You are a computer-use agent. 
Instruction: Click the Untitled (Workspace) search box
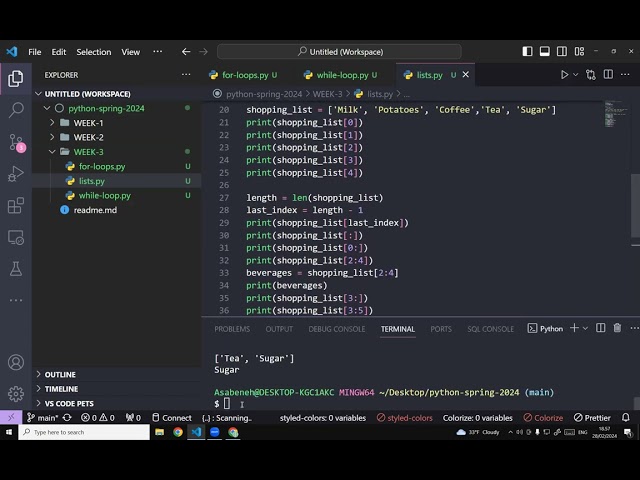point(340,52)
